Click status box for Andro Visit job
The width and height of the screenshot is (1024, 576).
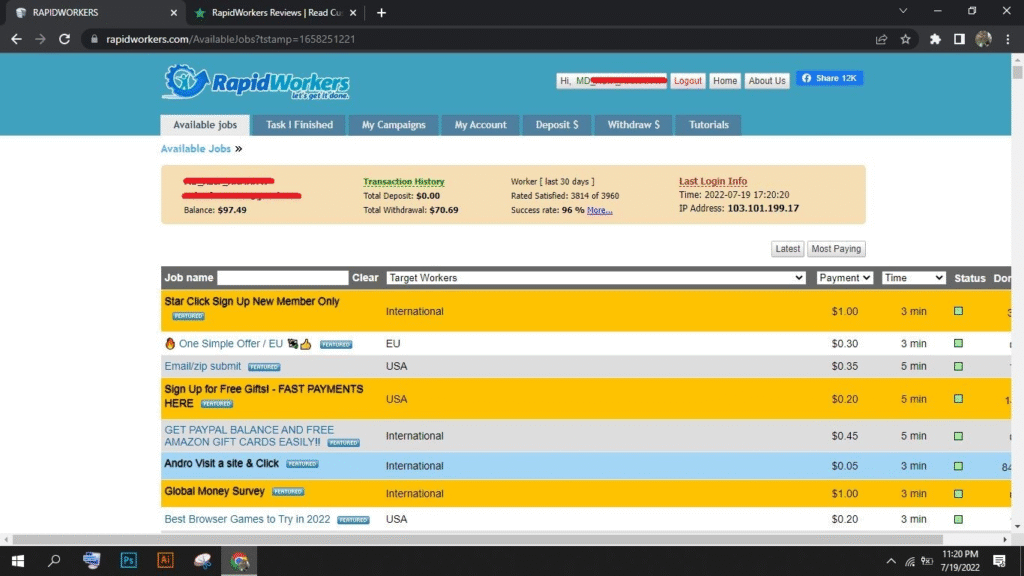(958, 466)
